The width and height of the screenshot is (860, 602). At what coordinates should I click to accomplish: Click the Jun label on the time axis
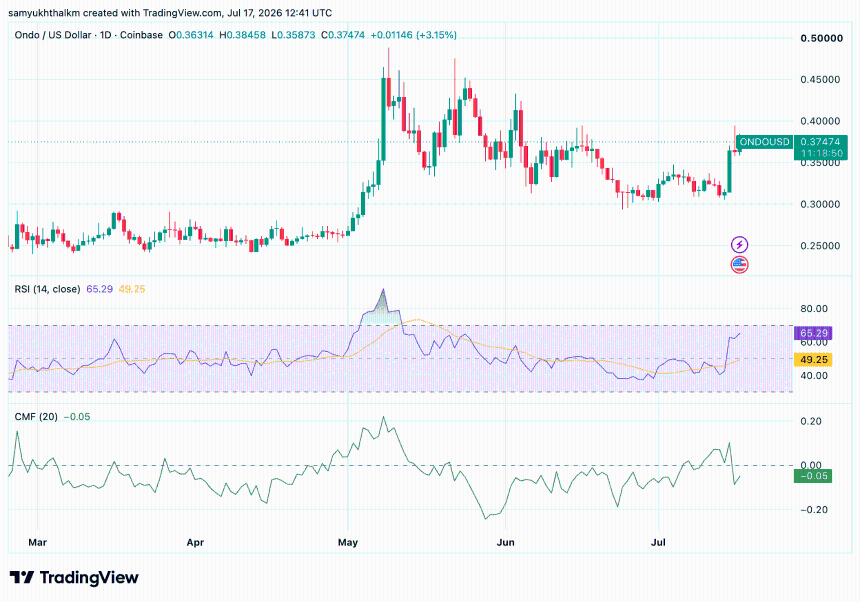click(x=505, y=542)
